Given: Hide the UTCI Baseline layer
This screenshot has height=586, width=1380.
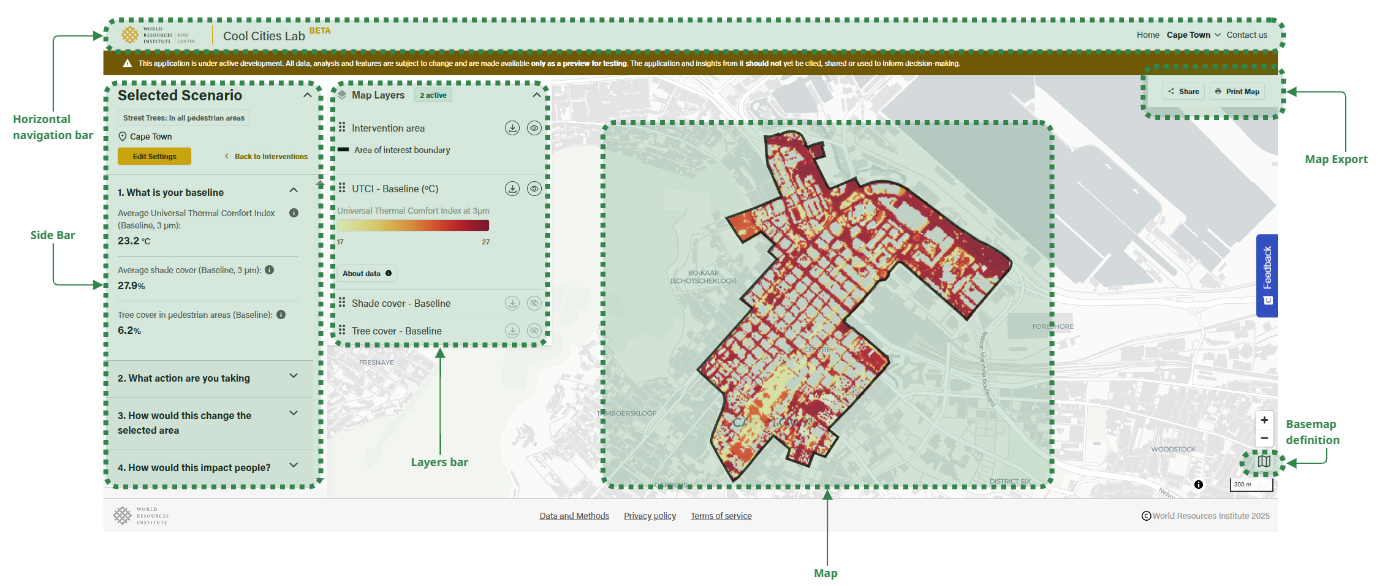Looking at the screenshot, I should click(x=534, y=188).
